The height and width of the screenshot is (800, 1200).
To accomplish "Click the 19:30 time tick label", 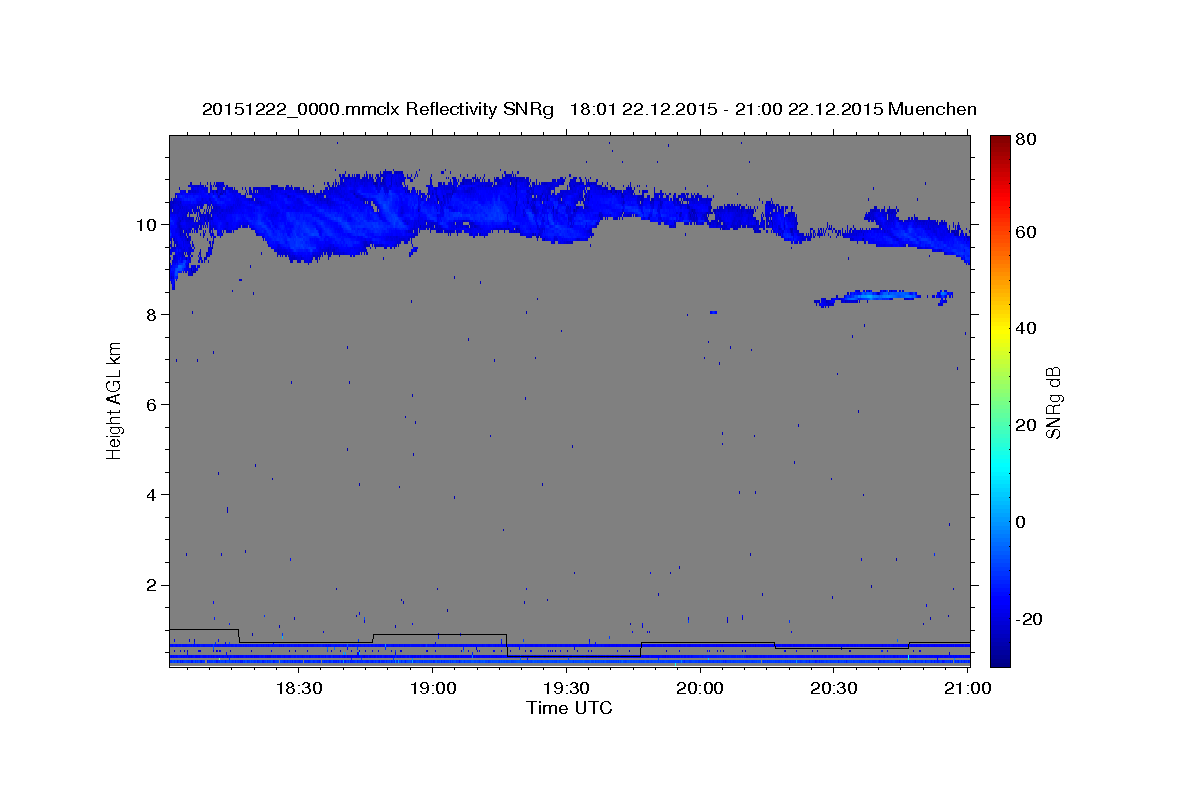I will (566, 689).
